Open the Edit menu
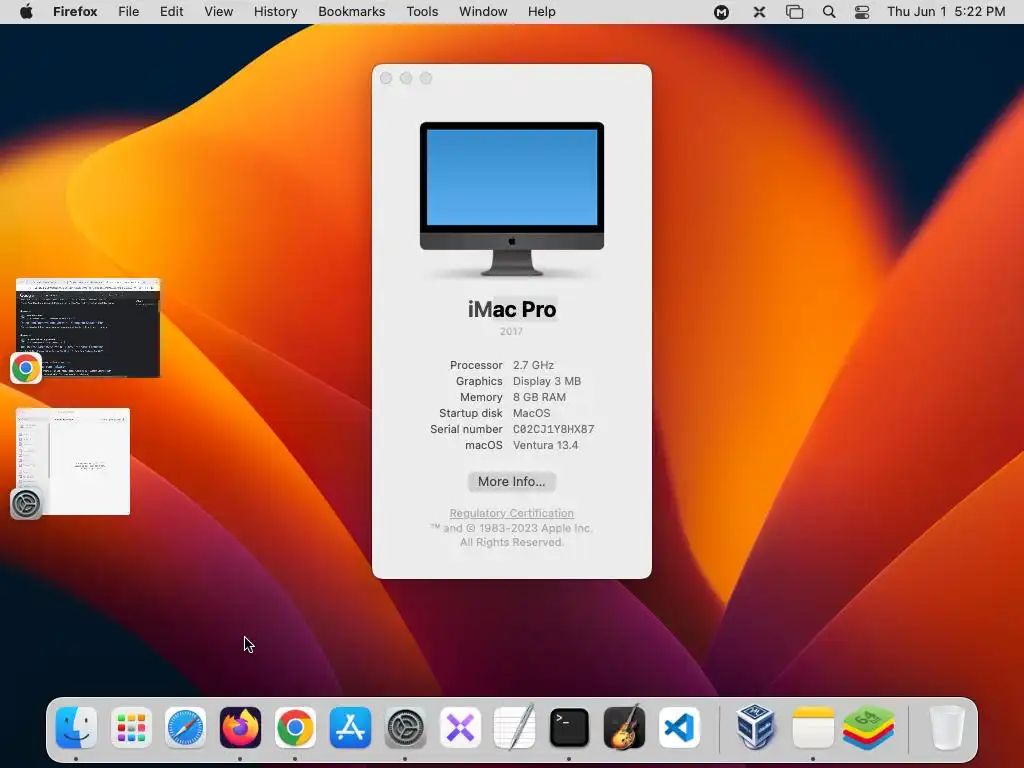This screenshot has height=768, width=1024. coord(172,12)
